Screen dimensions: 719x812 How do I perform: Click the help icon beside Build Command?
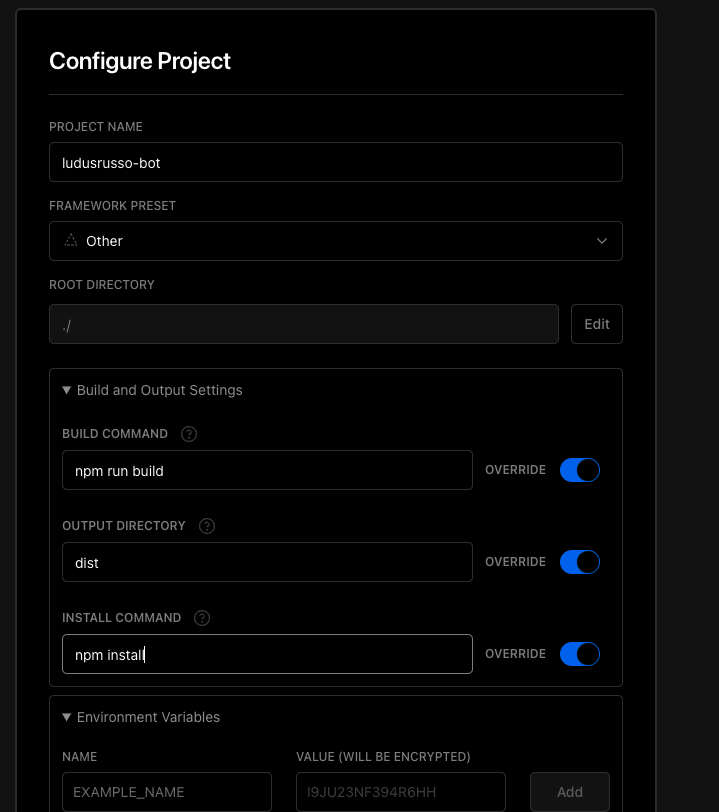(x=189, y=434)
